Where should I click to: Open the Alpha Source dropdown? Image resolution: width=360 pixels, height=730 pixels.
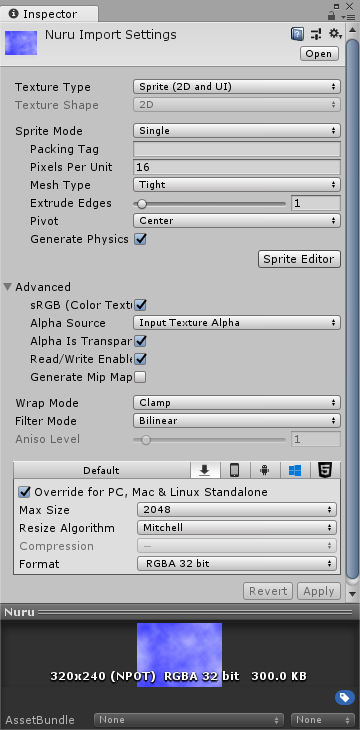(237, 323)
